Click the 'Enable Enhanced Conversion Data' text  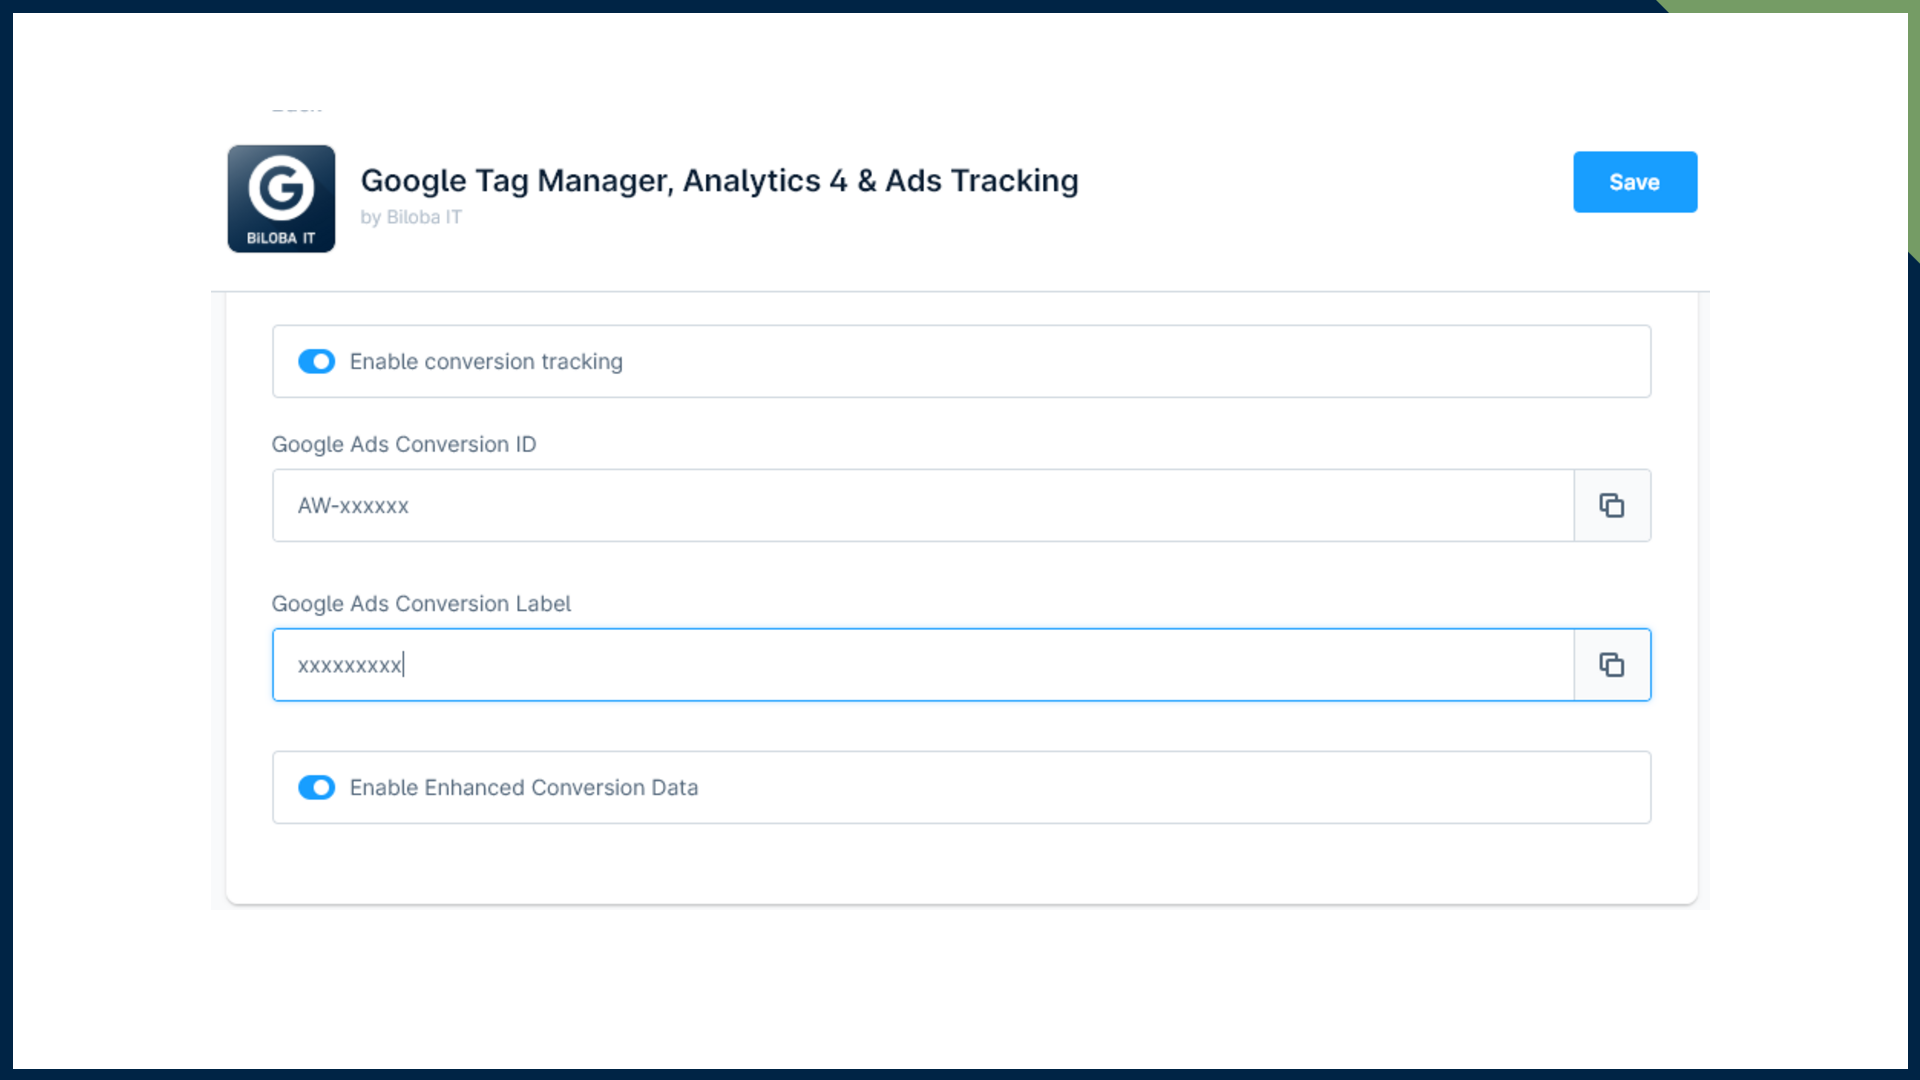tap(523, 788)
